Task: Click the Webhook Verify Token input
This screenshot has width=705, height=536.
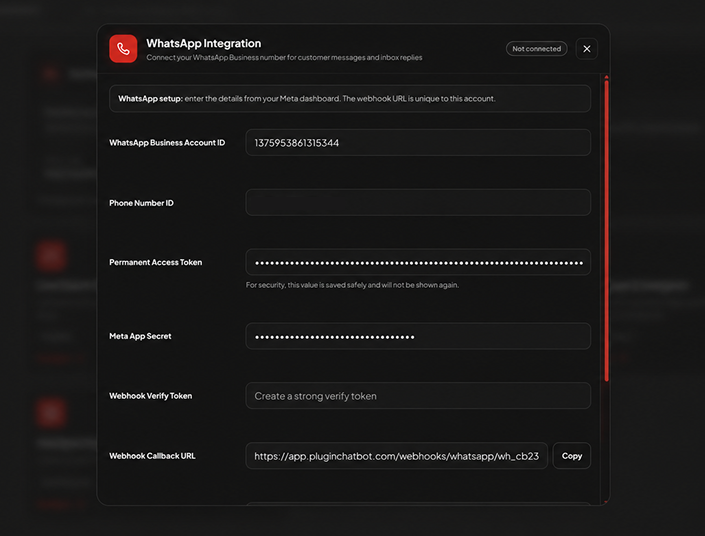Action: coord(418,396)
